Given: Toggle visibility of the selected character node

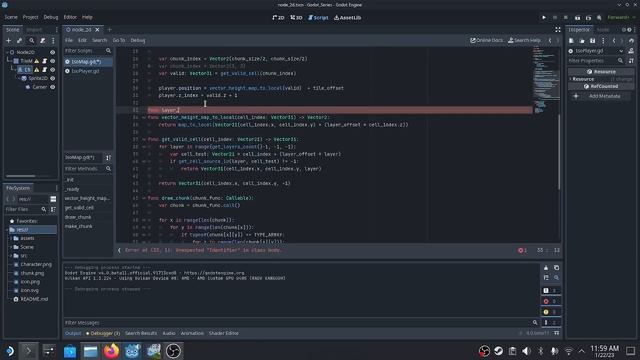Looking at the screenshot, I should click(52, 70).
